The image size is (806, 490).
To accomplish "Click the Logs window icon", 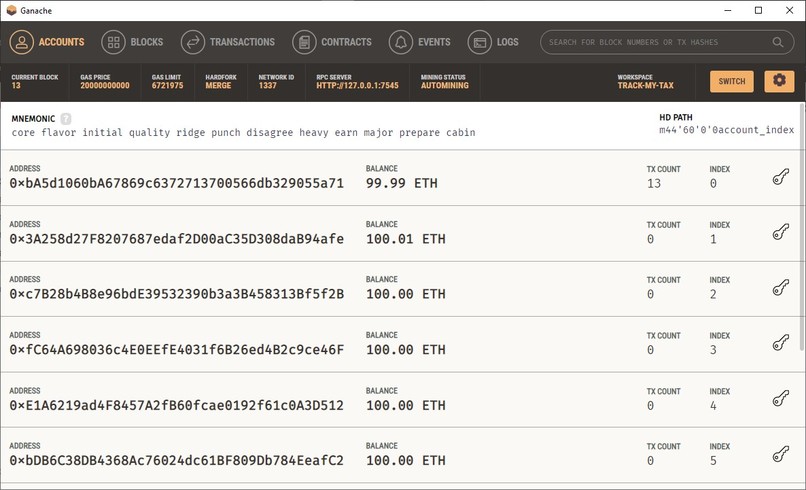I will pos(480,42).
